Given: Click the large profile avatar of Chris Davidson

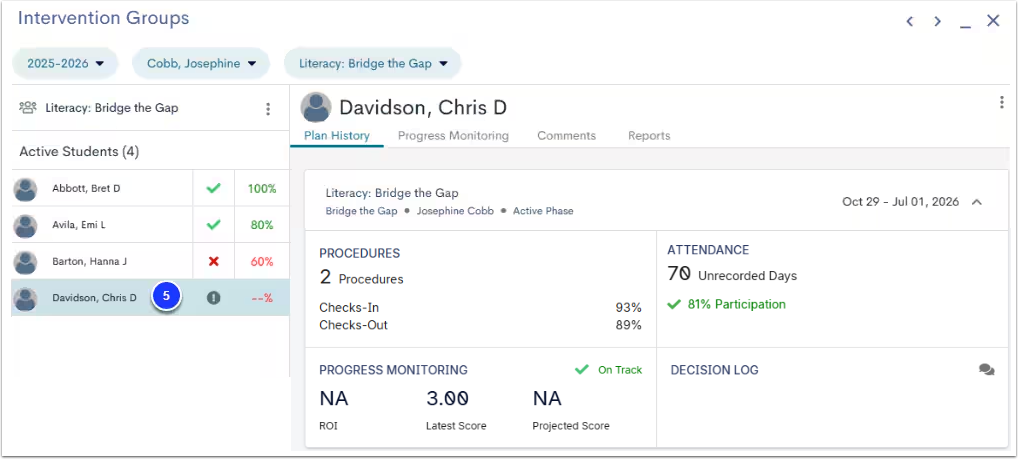Looking at the screenshot, I should point(316,107).
